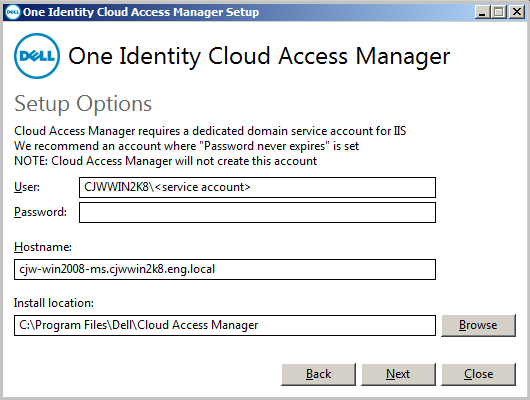Click the Close button at bottom

point(478,374)
